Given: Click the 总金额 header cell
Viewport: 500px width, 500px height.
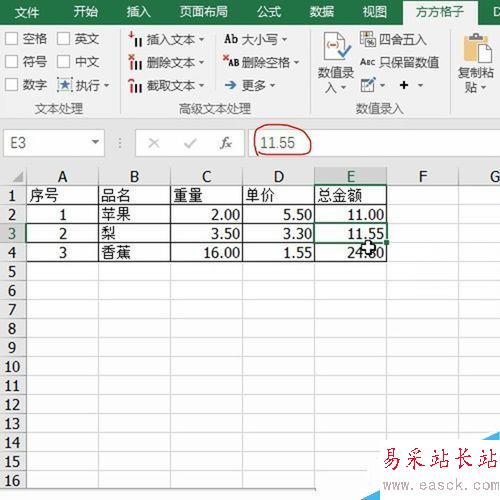Looking at the screenshot, I should (350, 195).
